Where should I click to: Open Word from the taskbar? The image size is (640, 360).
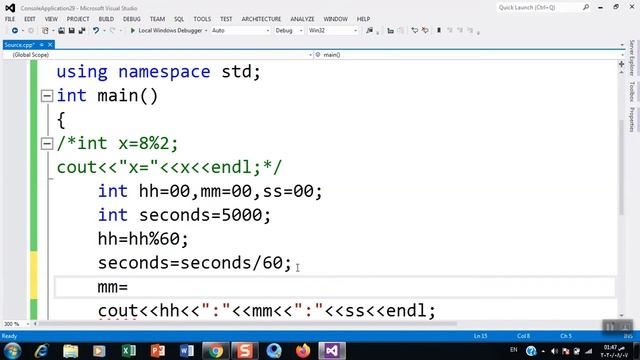pos(187,351)
